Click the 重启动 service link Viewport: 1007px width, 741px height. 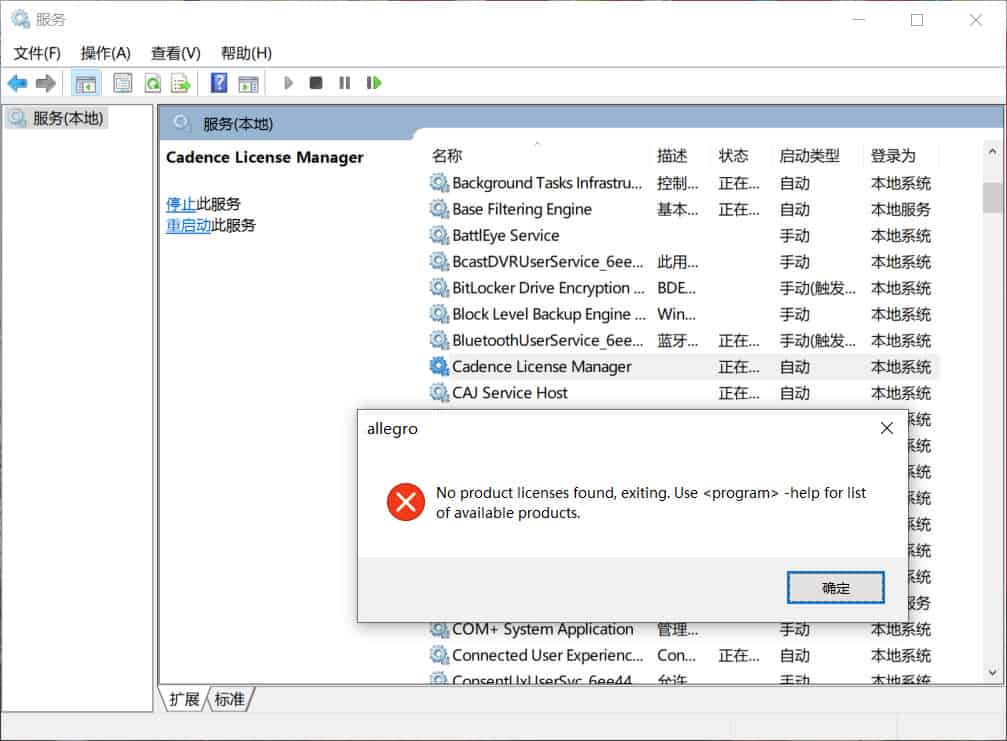click(x=188, y=225)
